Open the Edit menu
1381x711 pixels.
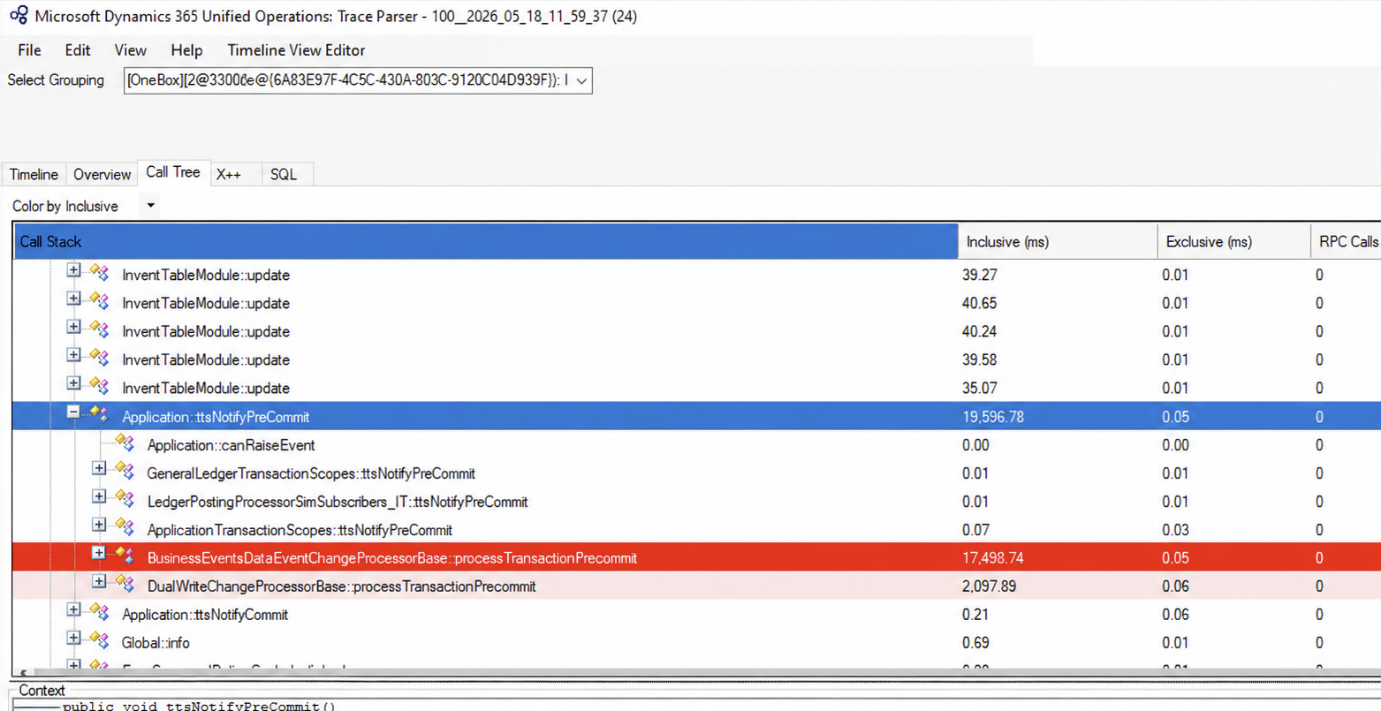point(77,50)
